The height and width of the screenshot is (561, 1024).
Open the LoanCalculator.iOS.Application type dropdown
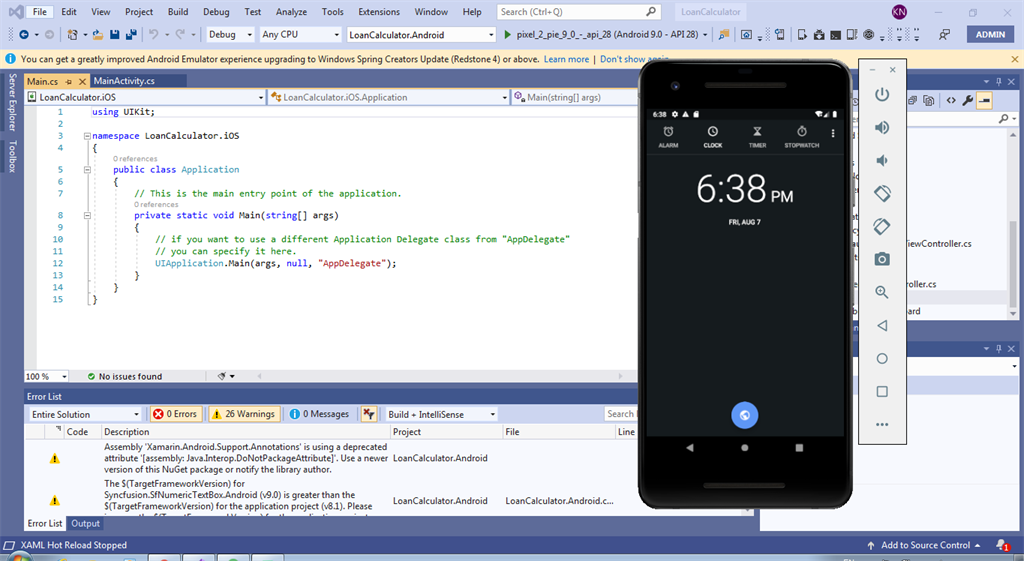click(x=389, y=97)
